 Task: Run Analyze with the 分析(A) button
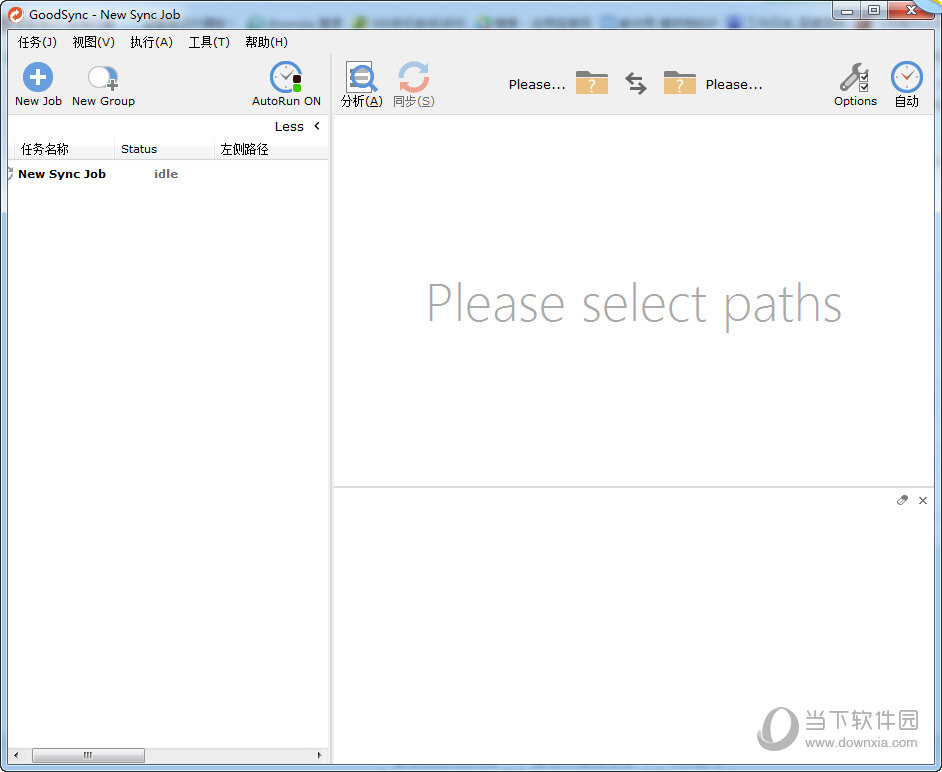[x=361, y=85]
